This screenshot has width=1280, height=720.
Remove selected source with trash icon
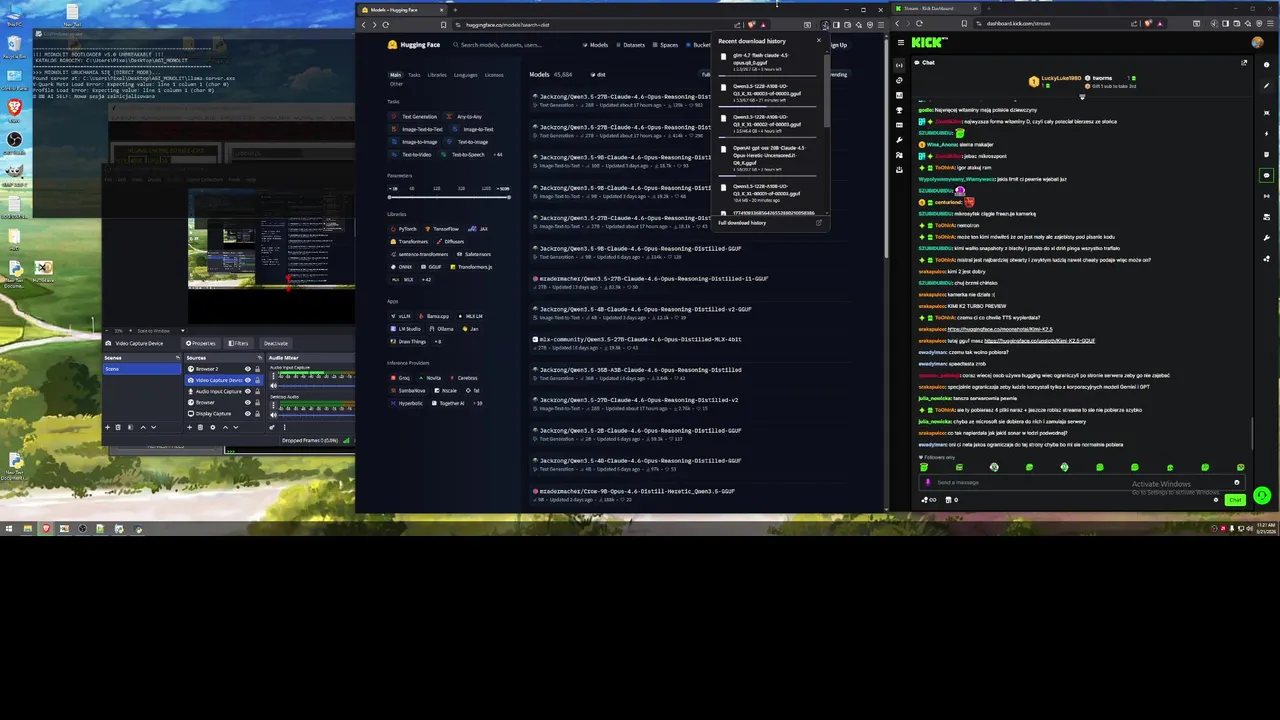tap(200, 427)
